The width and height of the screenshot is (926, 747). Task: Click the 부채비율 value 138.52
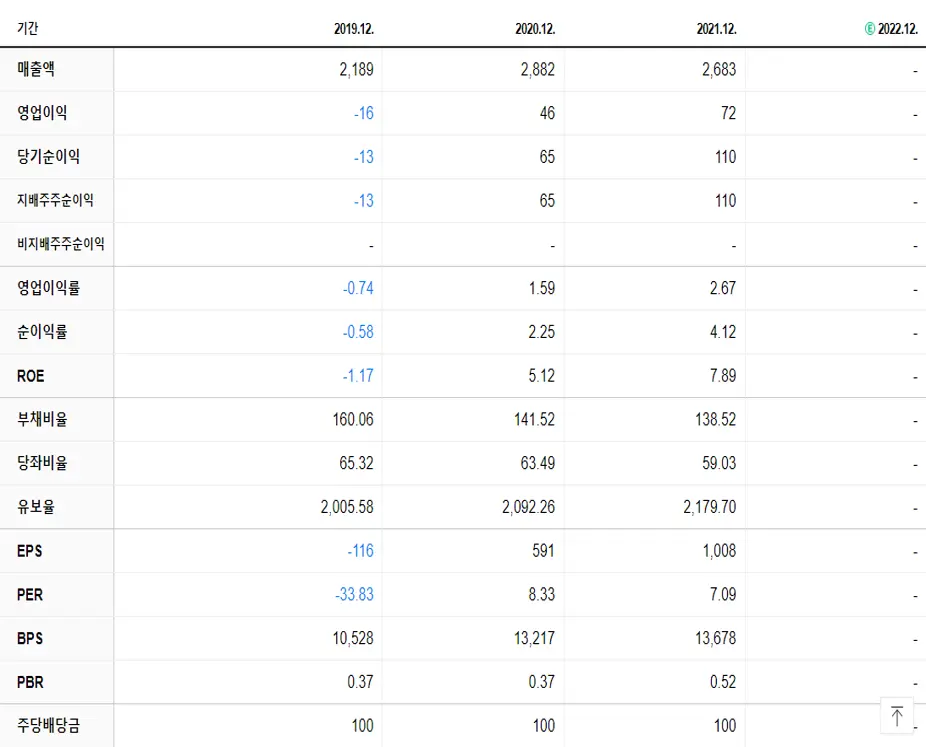click(x=716, y=419)
